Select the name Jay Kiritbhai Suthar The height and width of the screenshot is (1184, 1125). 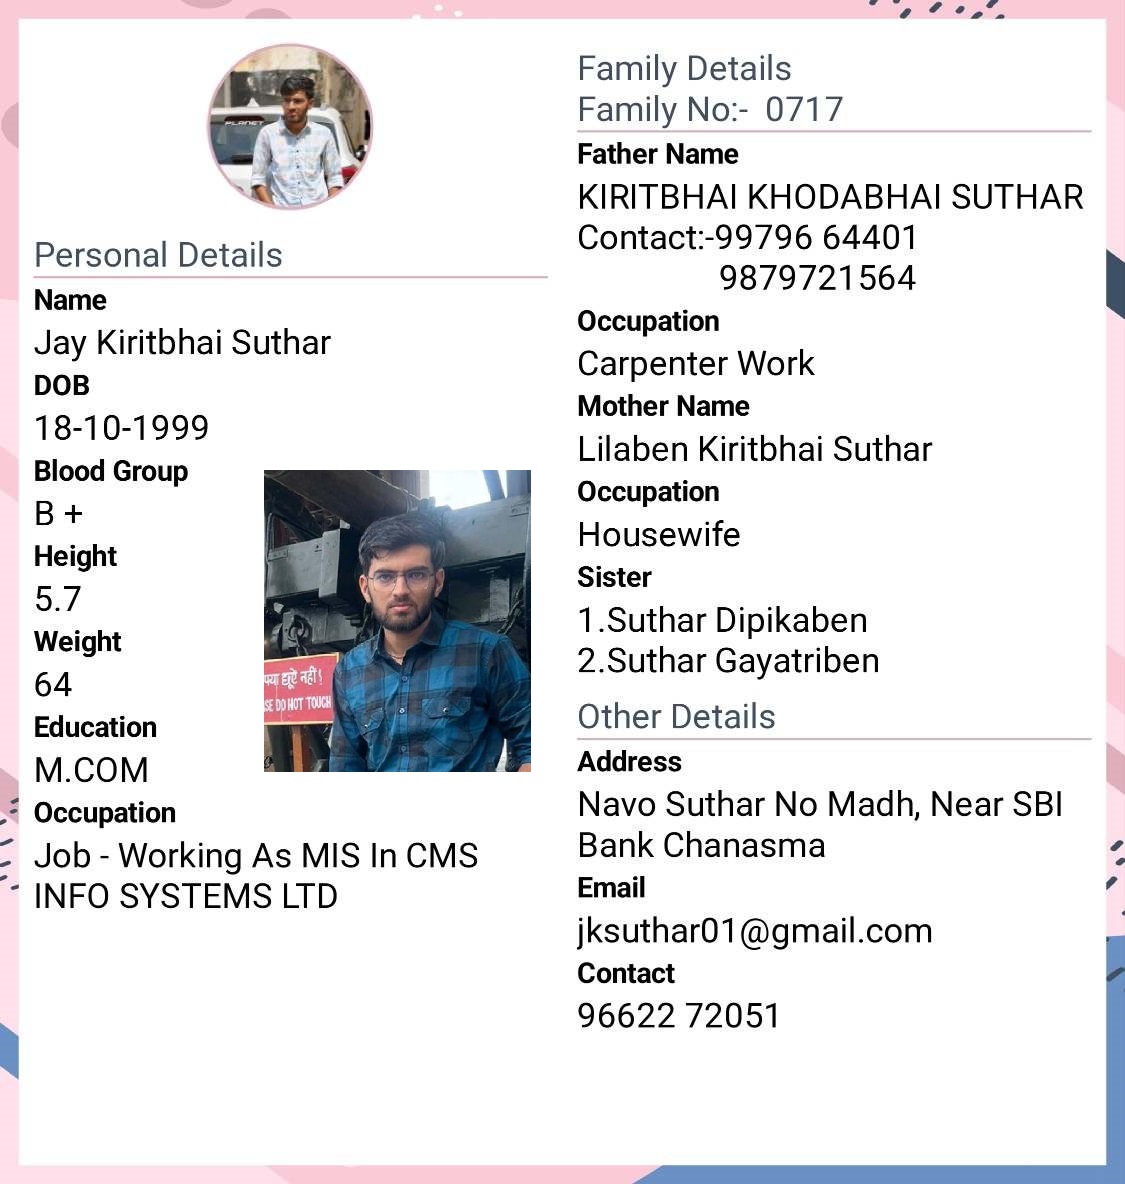point(183,343)
